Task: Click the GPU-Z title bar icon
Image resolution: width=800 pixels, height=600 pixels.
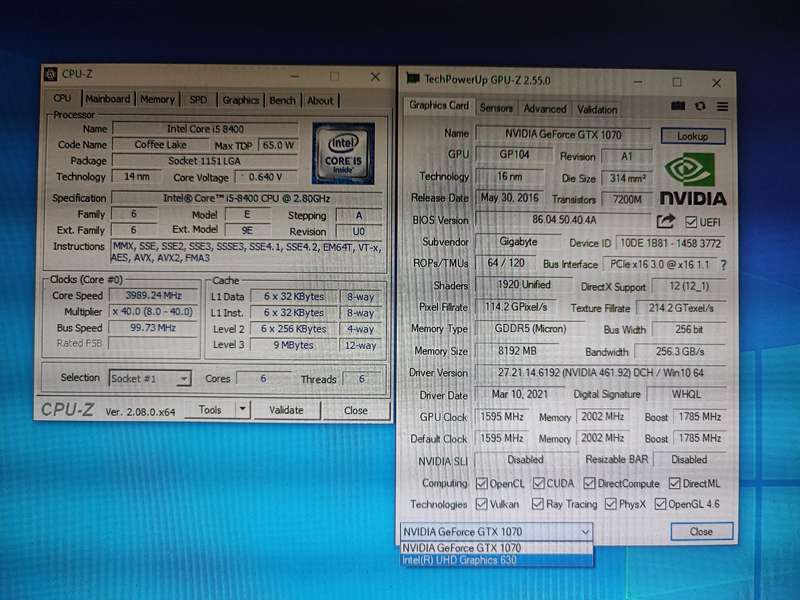Action: pyautogui.click(x=412, y=79)
